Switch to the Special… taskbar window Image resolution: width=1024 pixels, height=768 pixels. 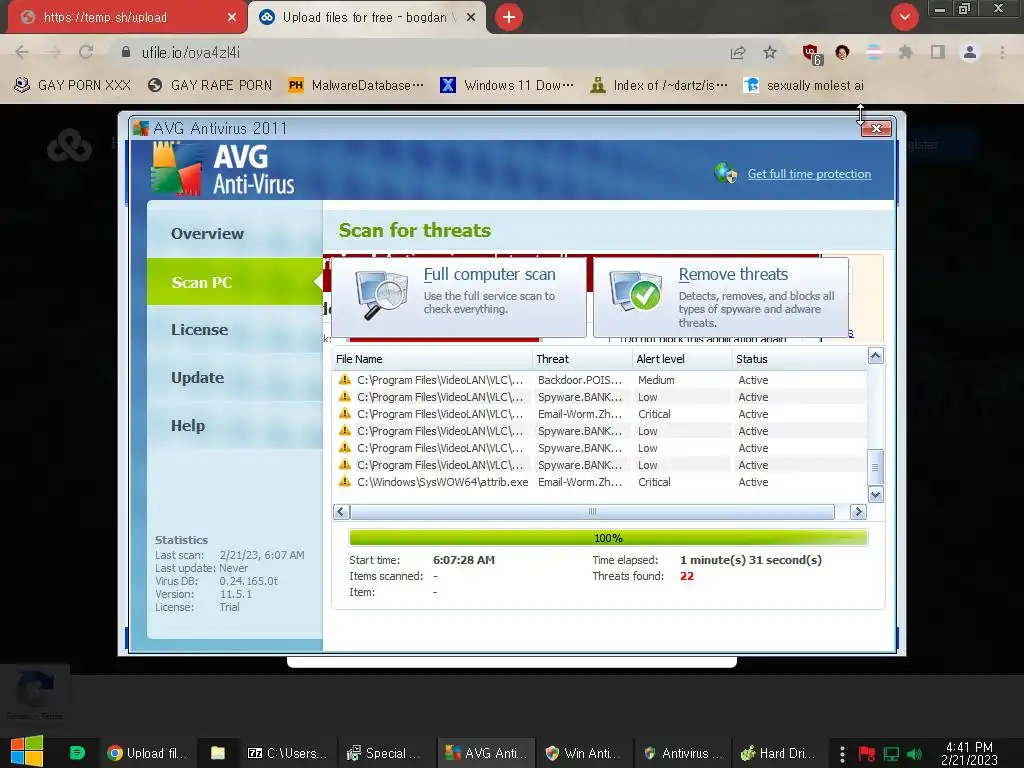click(383, 753)
